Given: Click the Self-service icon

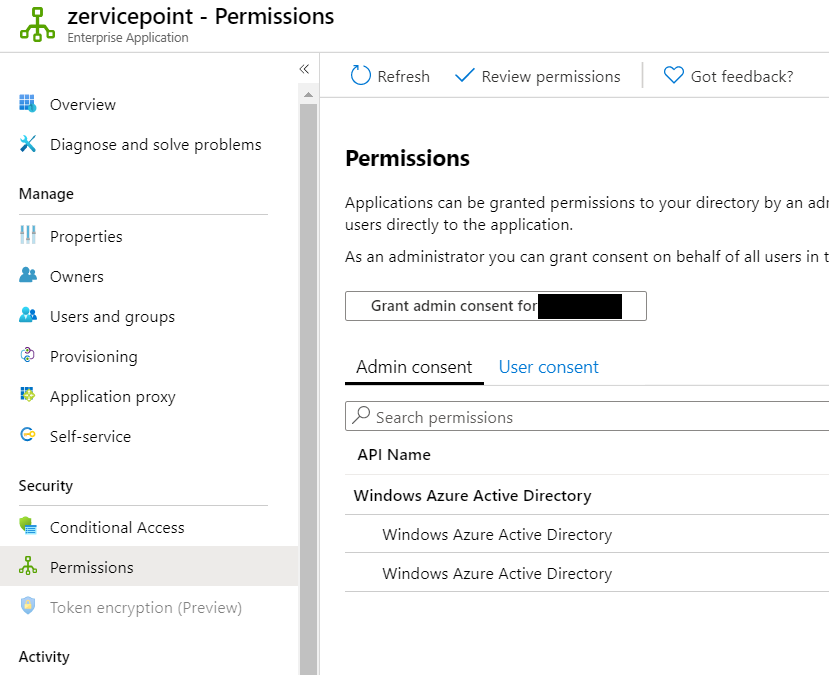Looking at the screenshot, I should point(28,436).
